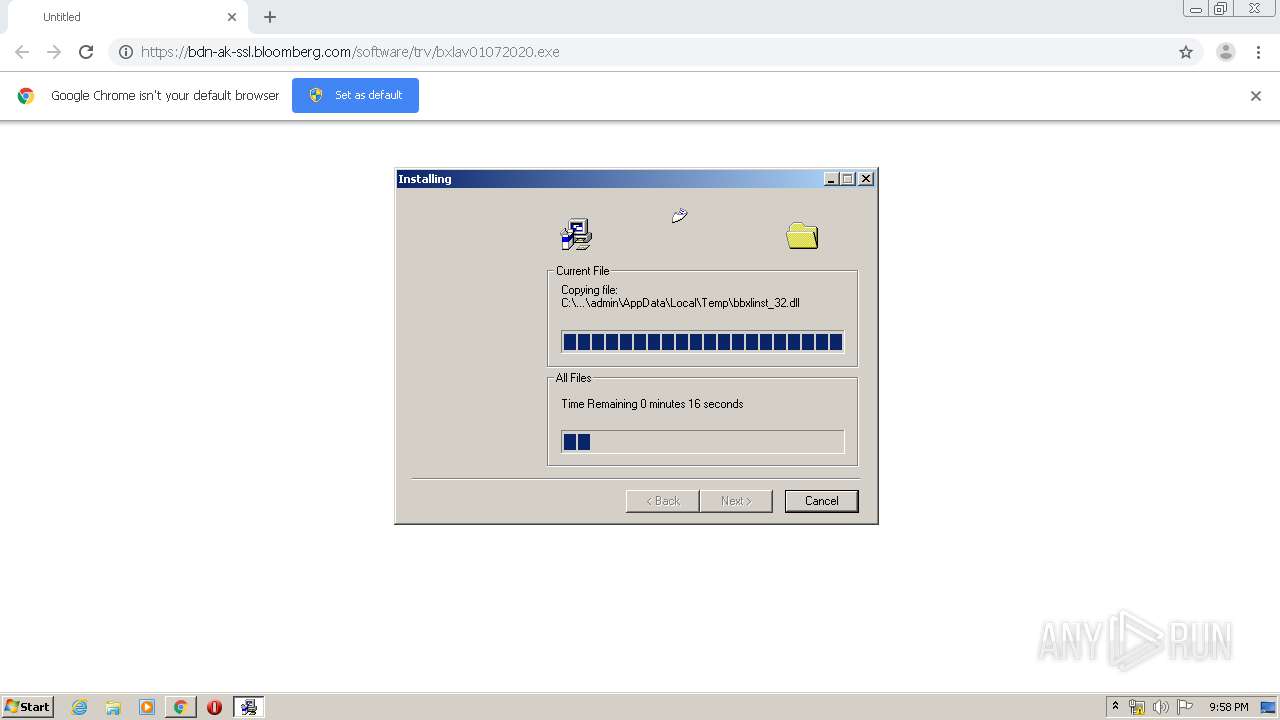The height and width of the screenshot is (720, 1280).
Task: Restore down the Chrome window
Action: 1221,9
